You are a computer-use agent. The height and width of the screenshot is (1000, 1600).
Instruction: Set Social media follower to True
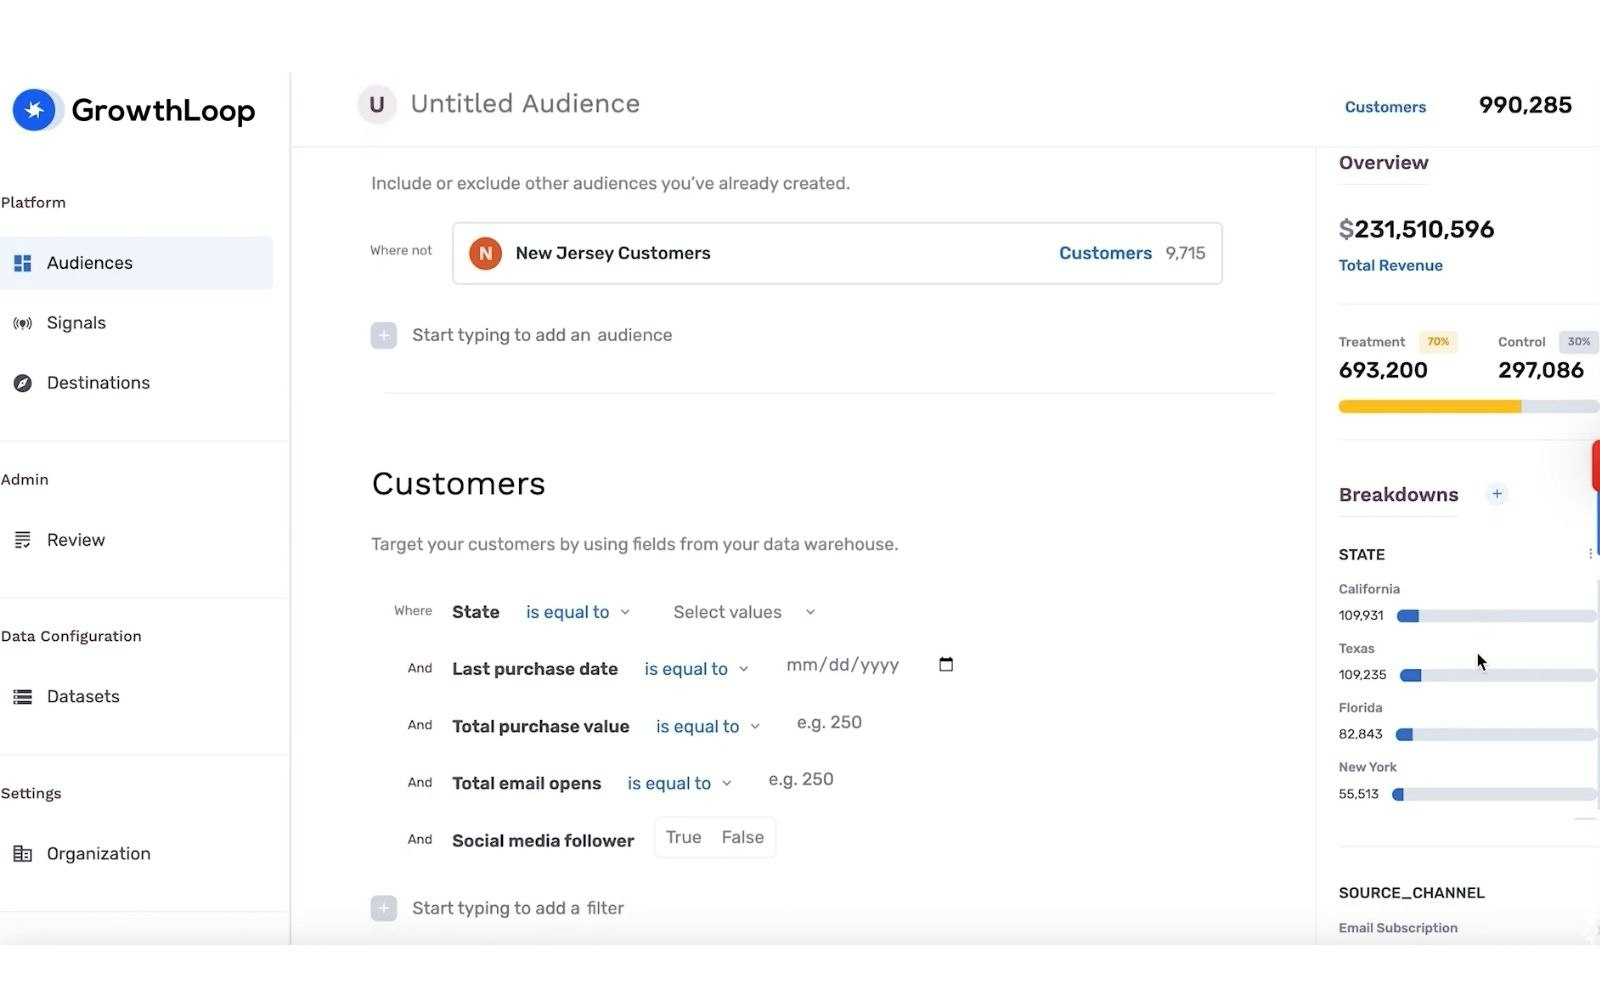point(683,837)
